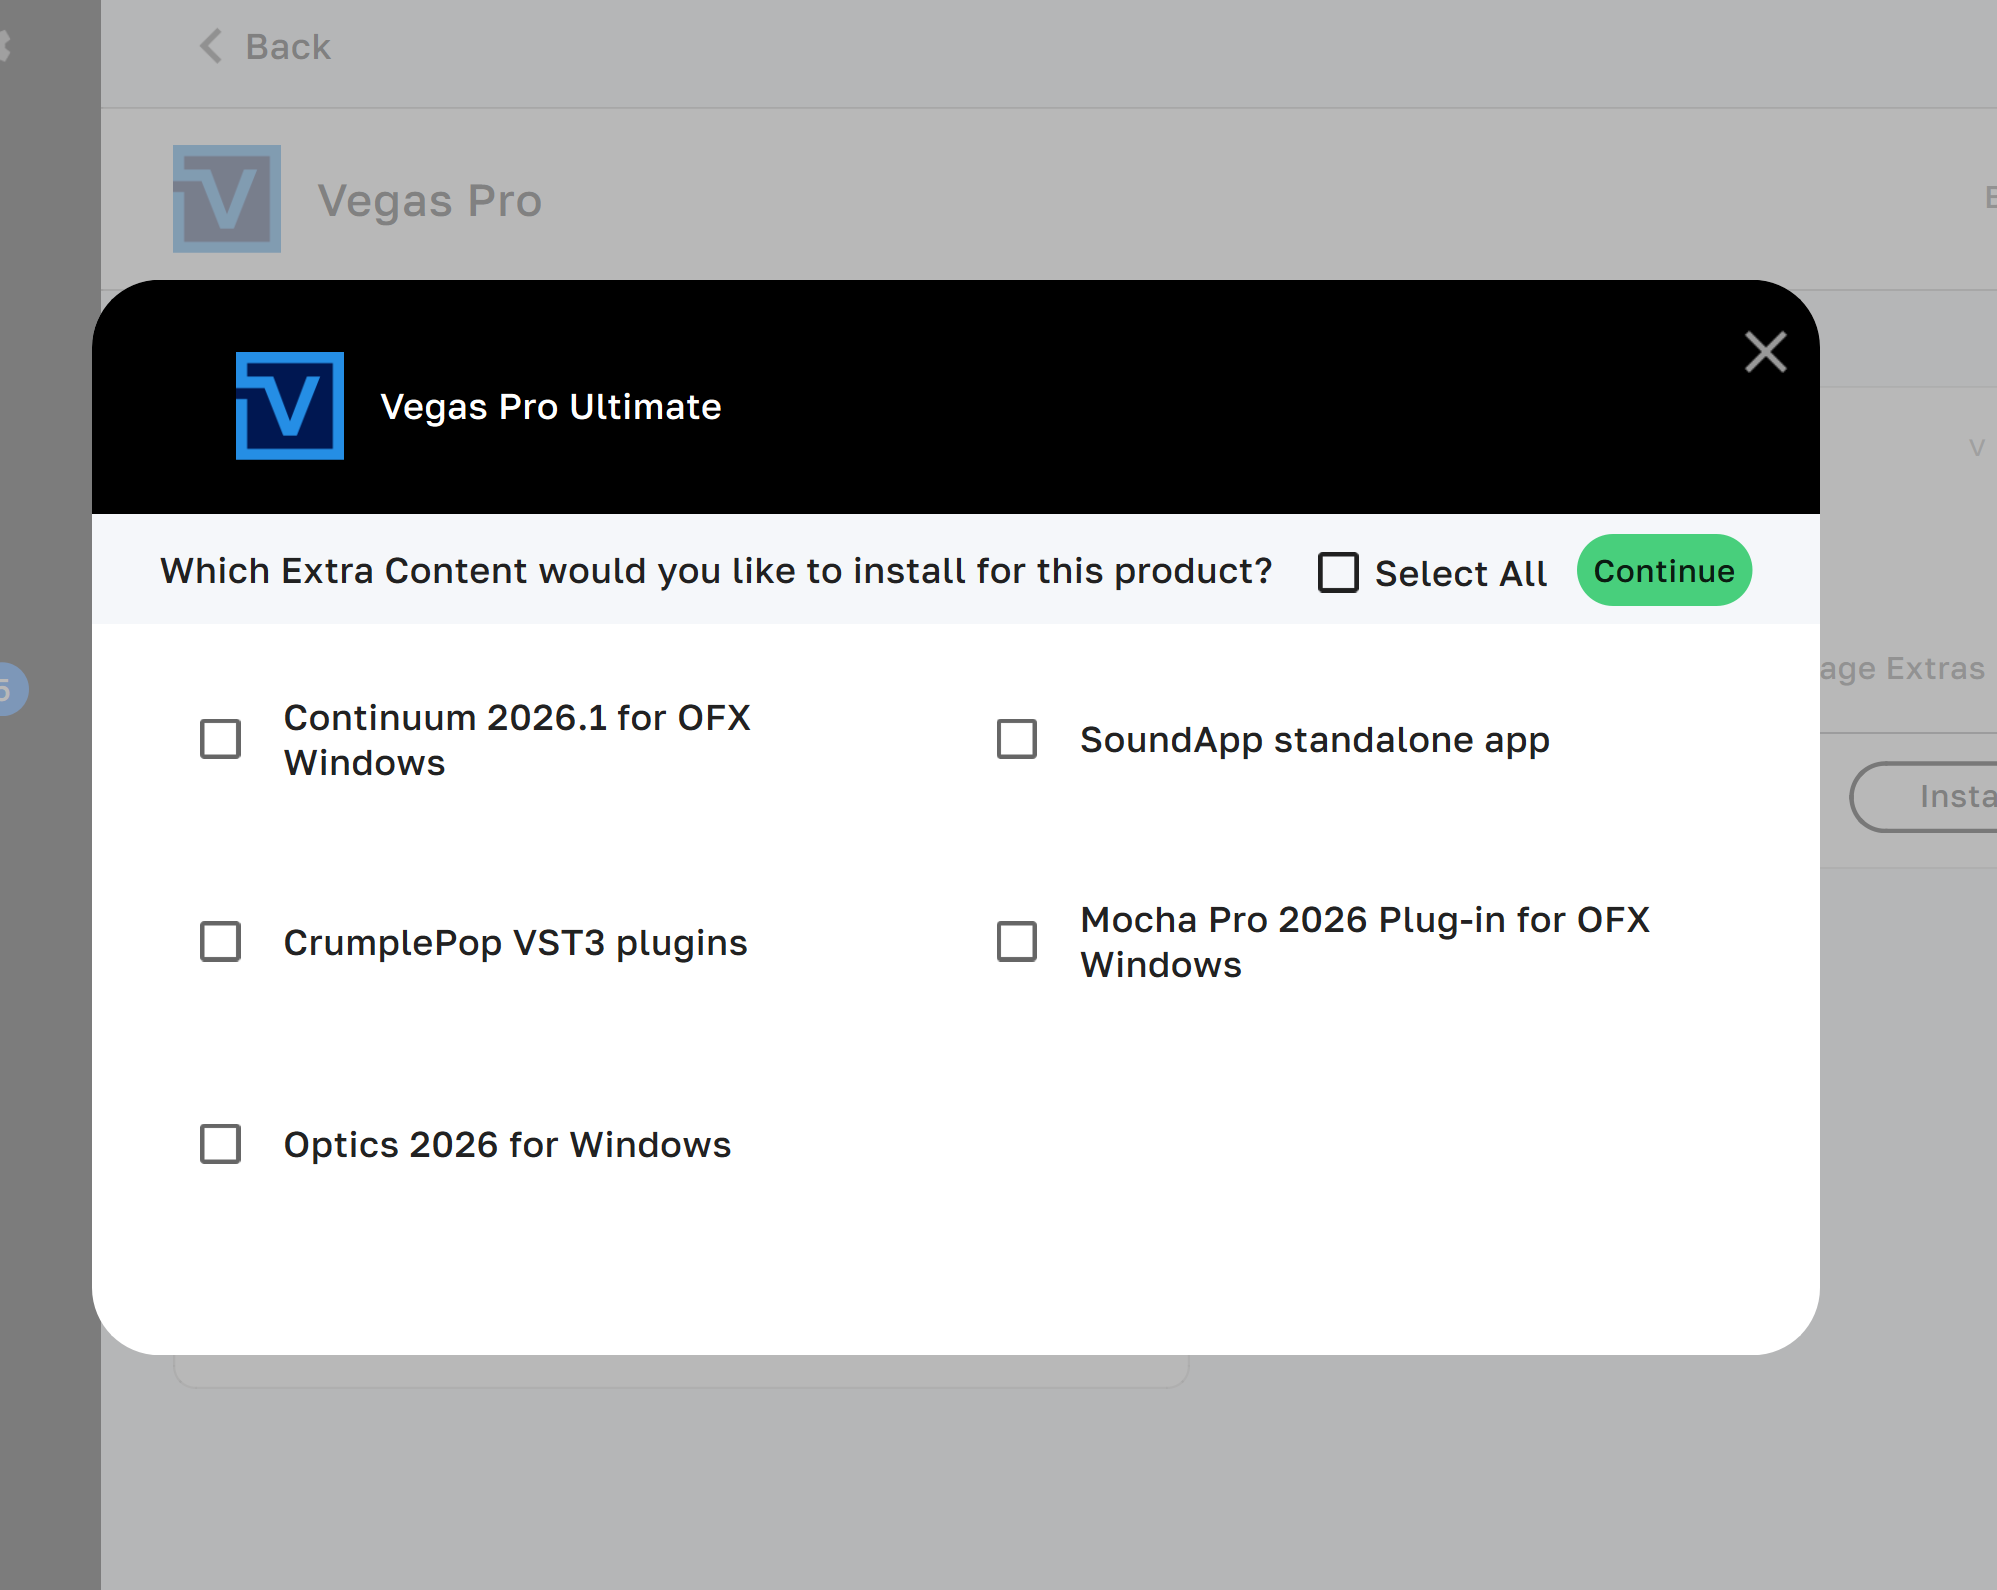Click the Select All label text
The height and width of the screenshot is (1590, 1997).
pos(1460,573)
